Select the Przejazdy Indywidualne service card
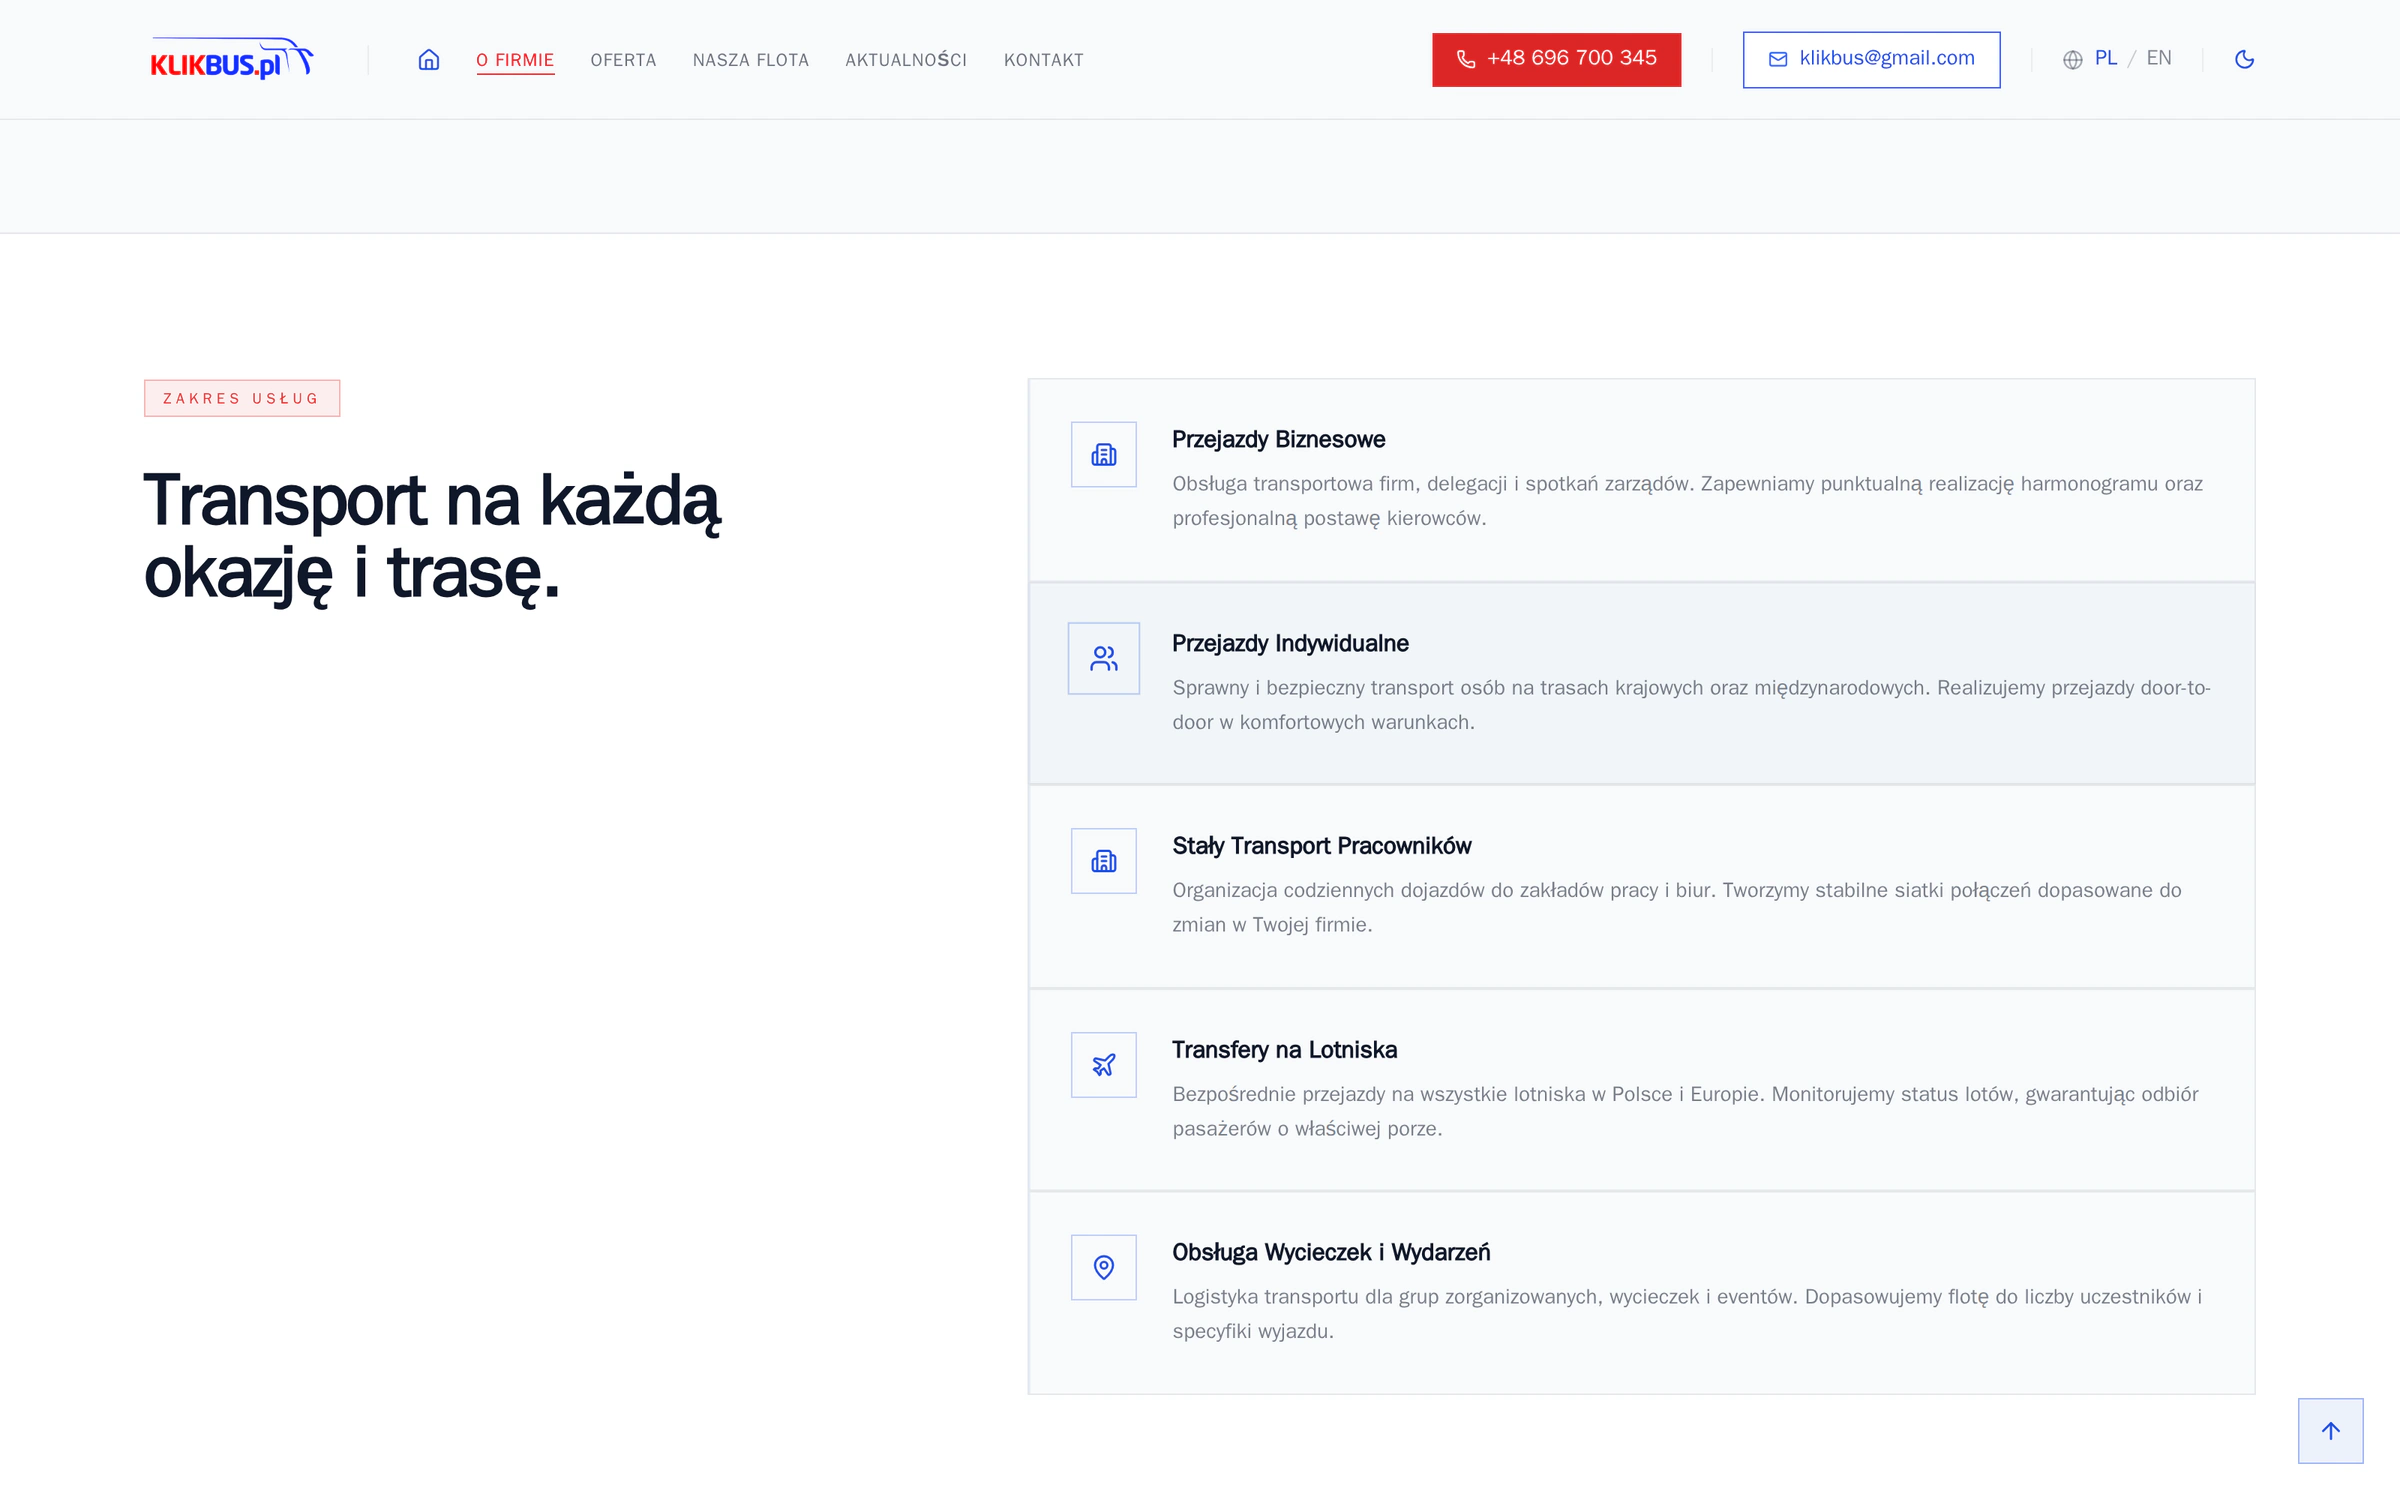Image resolution: width=2400 pixels, height=1500 pixels. click(x=1641, y=684)
